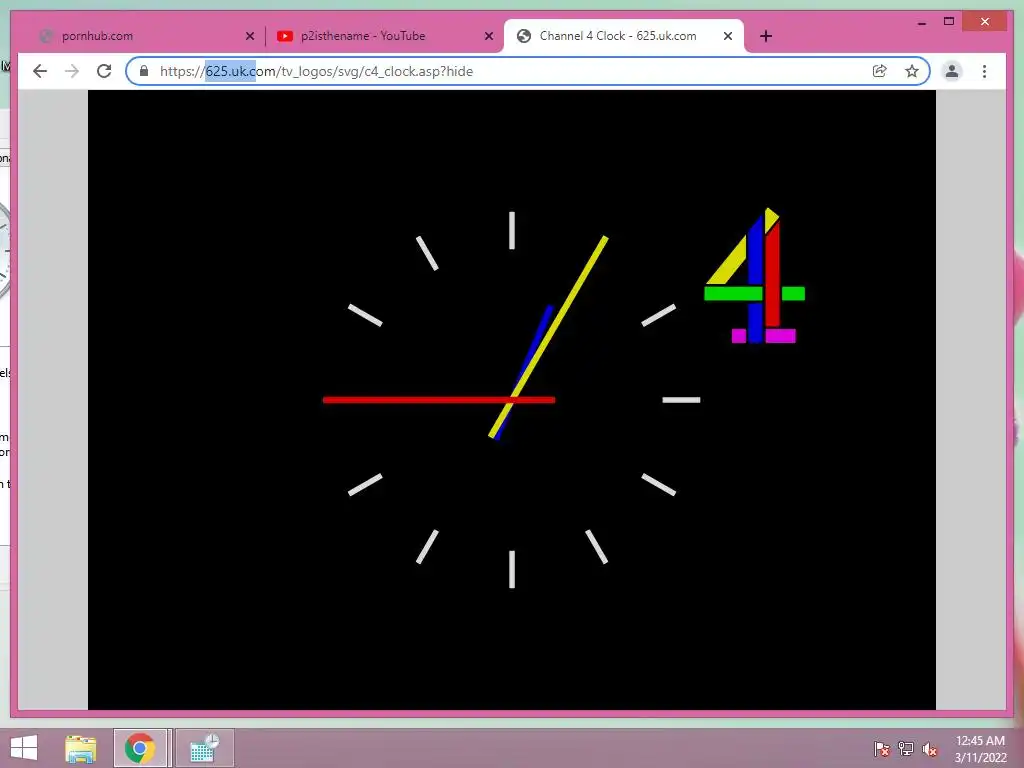Minimize the Chrome window
The image size is (1024, 768).
(921, 22)
